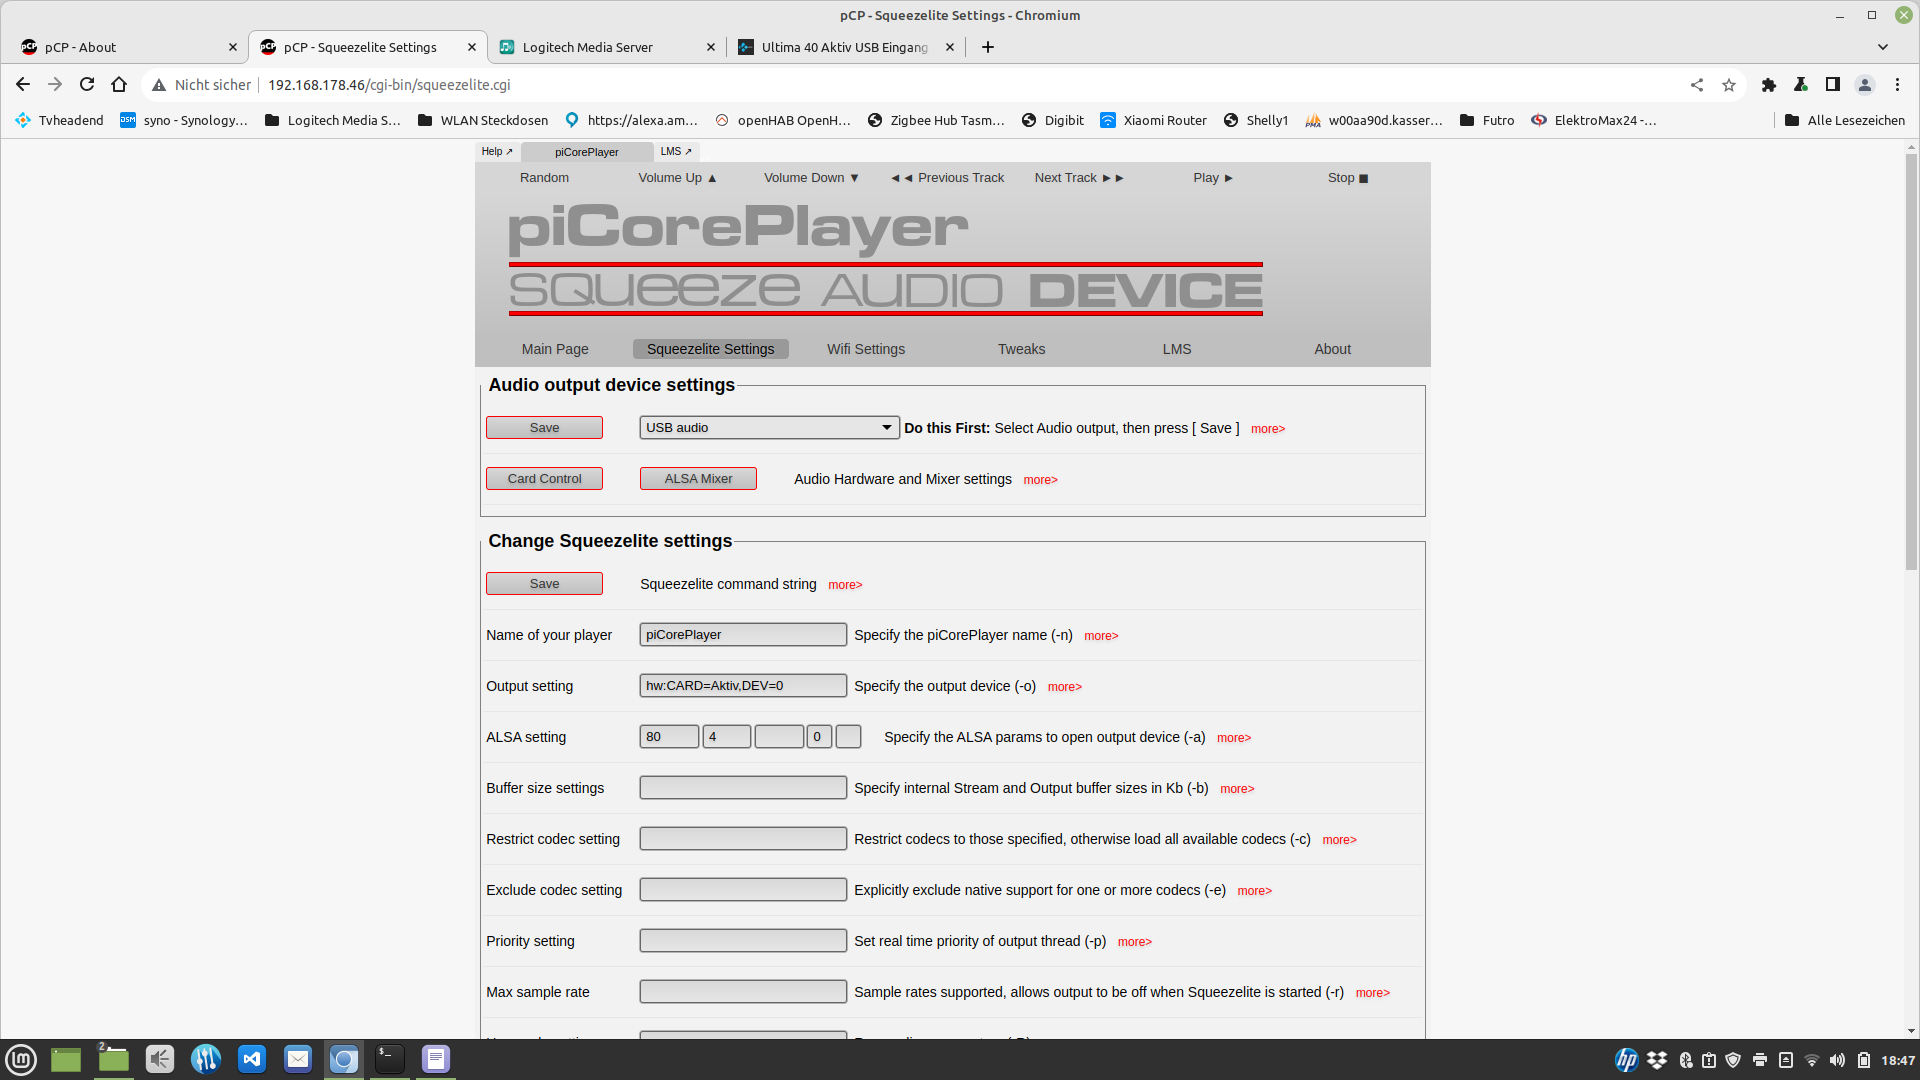Open Alle Lesezeichen folder
1920x1080 pixels.
pos(1845,120)
